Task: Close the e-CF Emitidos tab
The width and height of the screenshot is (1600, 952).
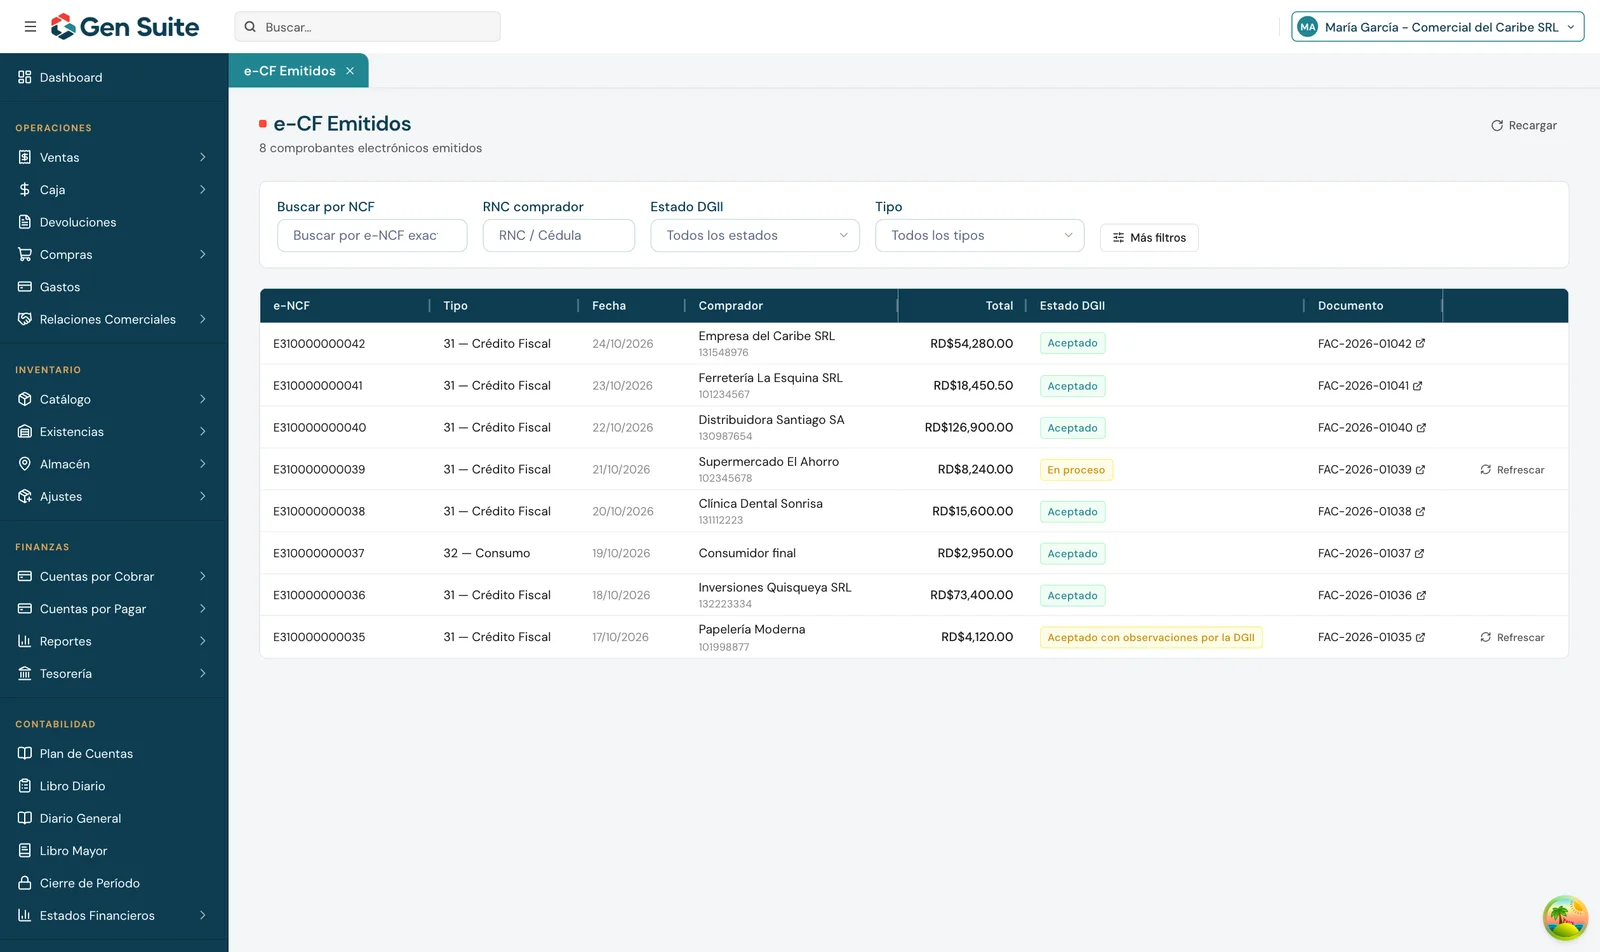Action: click(x=350, y=71)
